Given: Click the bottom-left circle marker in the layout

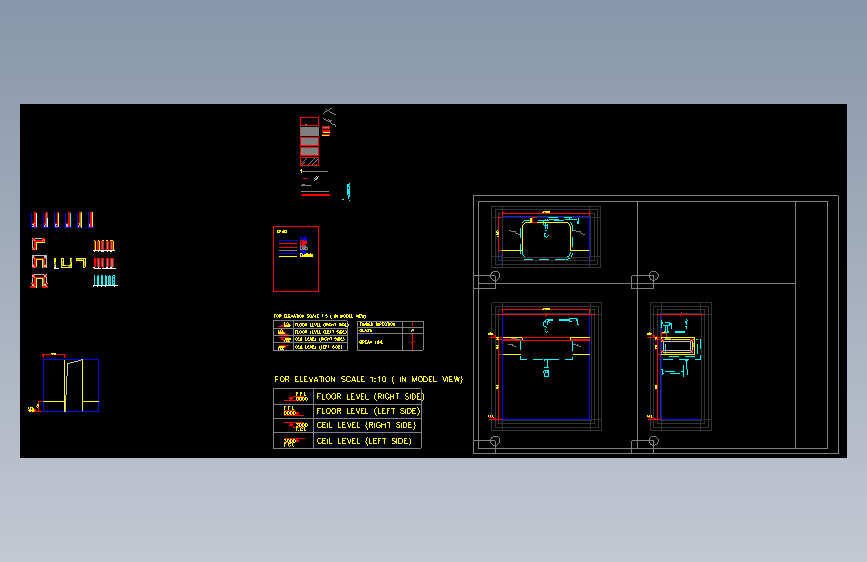Looking at the screenshot, I should pyautogui.click(x=495, y=441).
